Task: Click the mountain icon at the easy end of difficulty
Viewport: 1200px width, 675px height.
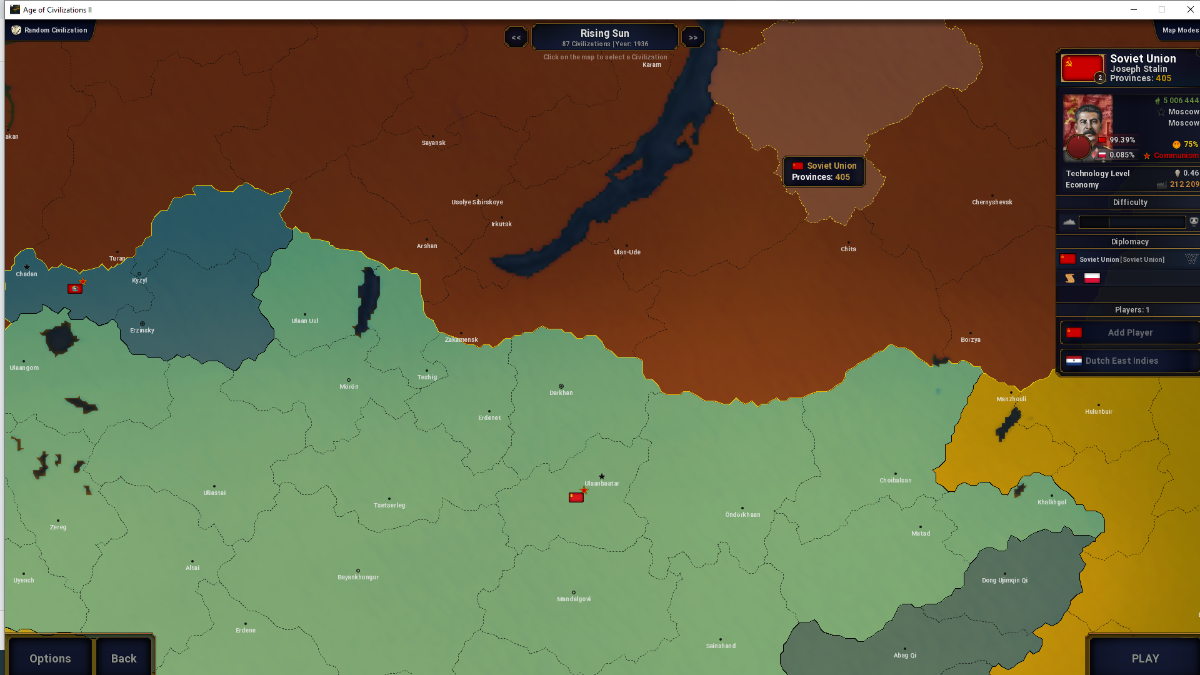Action: coord(1069,222)
